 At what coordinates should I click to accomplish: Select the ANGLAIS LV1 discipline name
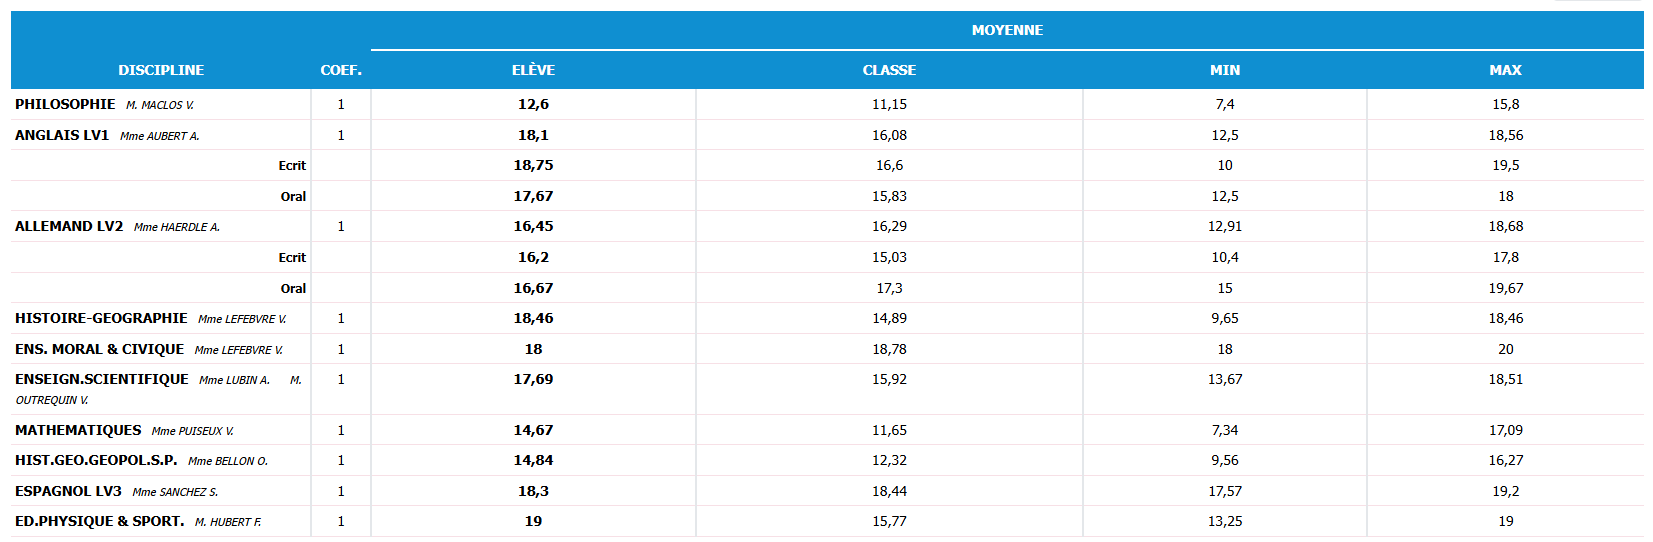click(x=62, y=135)
